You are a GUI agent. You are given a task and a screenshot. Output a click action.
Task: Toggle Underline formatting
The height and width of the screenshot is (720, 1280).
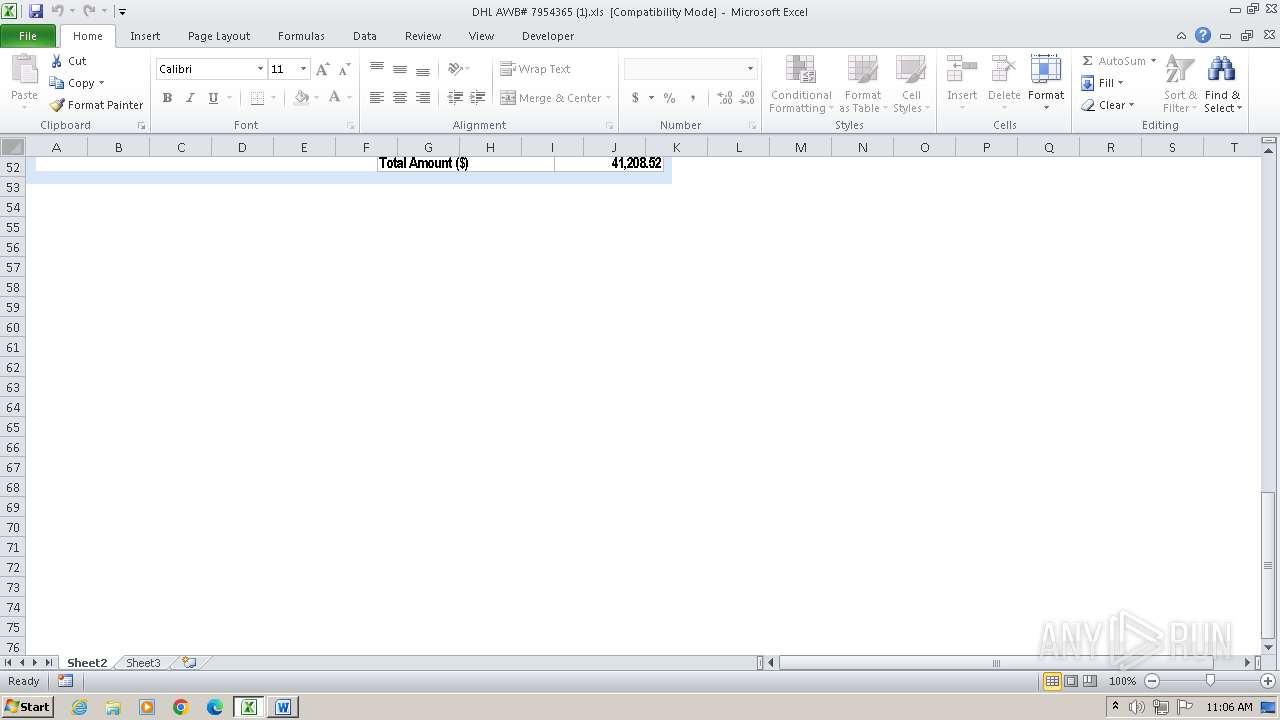[213, 98]
